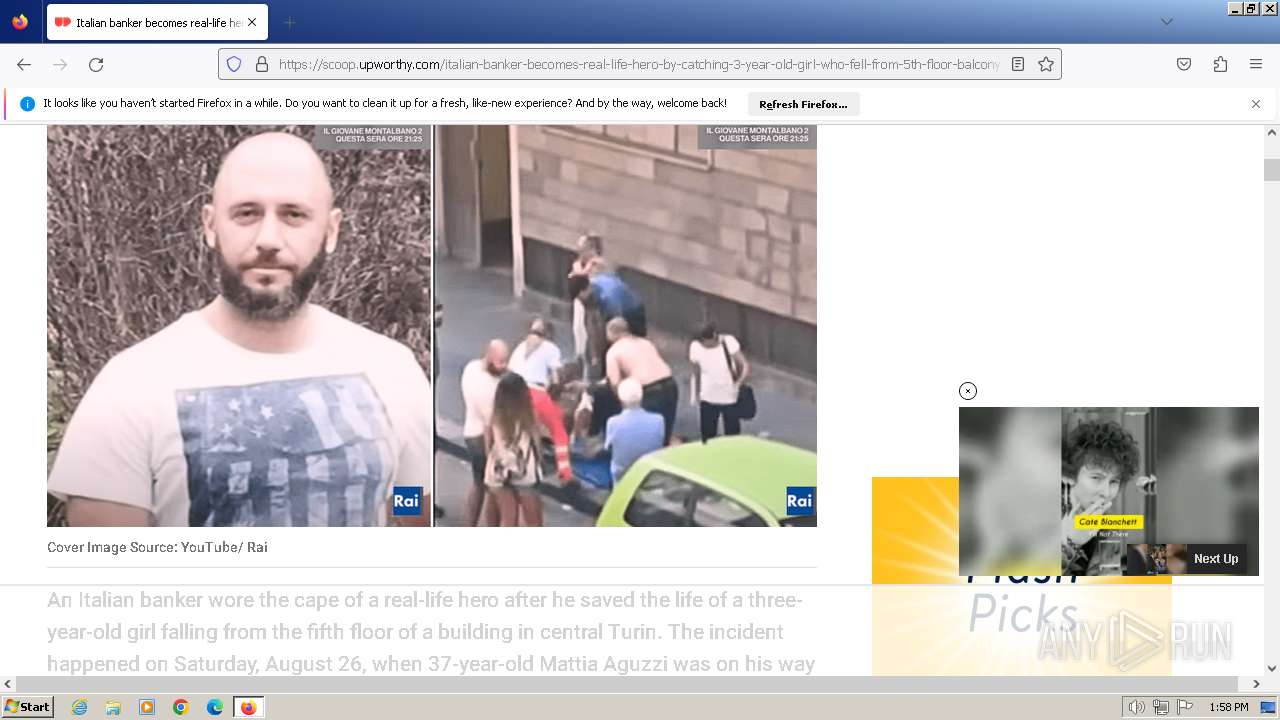Click network icon in system tray

1161,707
